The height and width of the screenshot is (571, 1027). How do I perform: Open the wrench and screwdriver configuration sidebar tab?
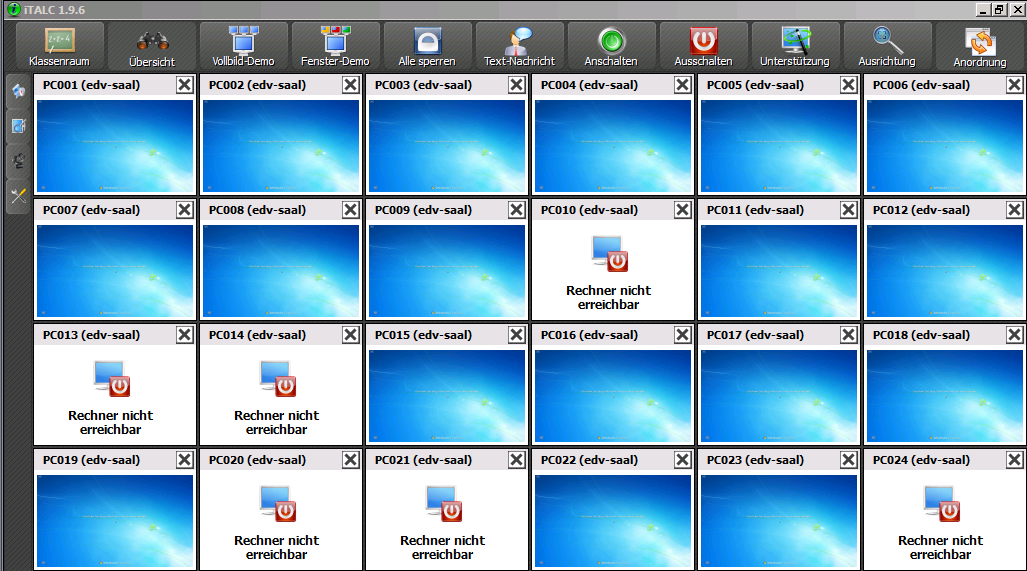click(x=18, y=196)
